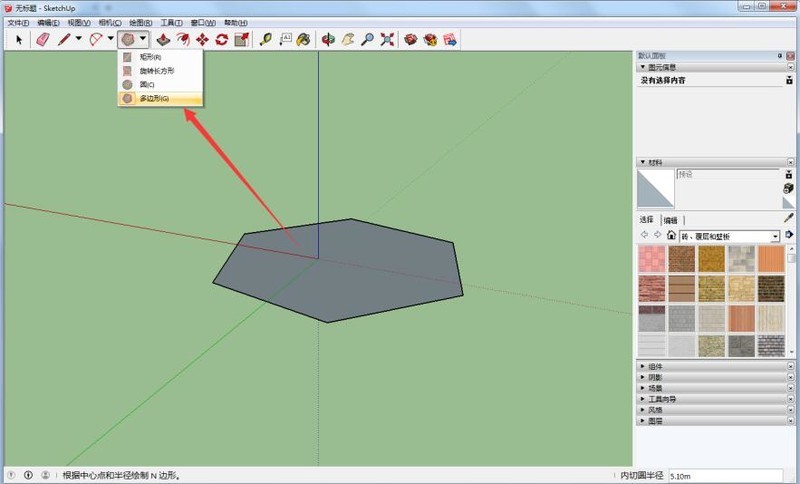Viewport: 800px width, 484px height.
Task: Select the Move tool
Action: point(202,40)
